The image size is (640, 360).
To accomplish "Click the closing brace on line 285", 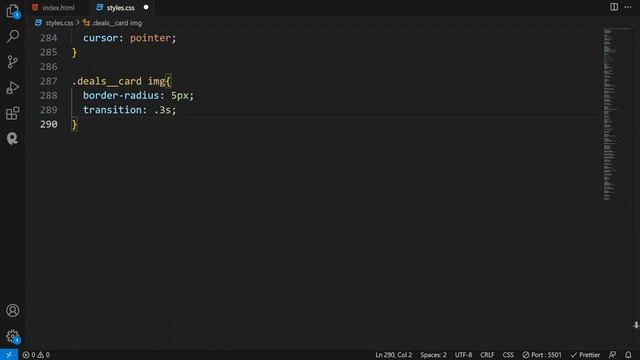I will [x=74, y=53].
